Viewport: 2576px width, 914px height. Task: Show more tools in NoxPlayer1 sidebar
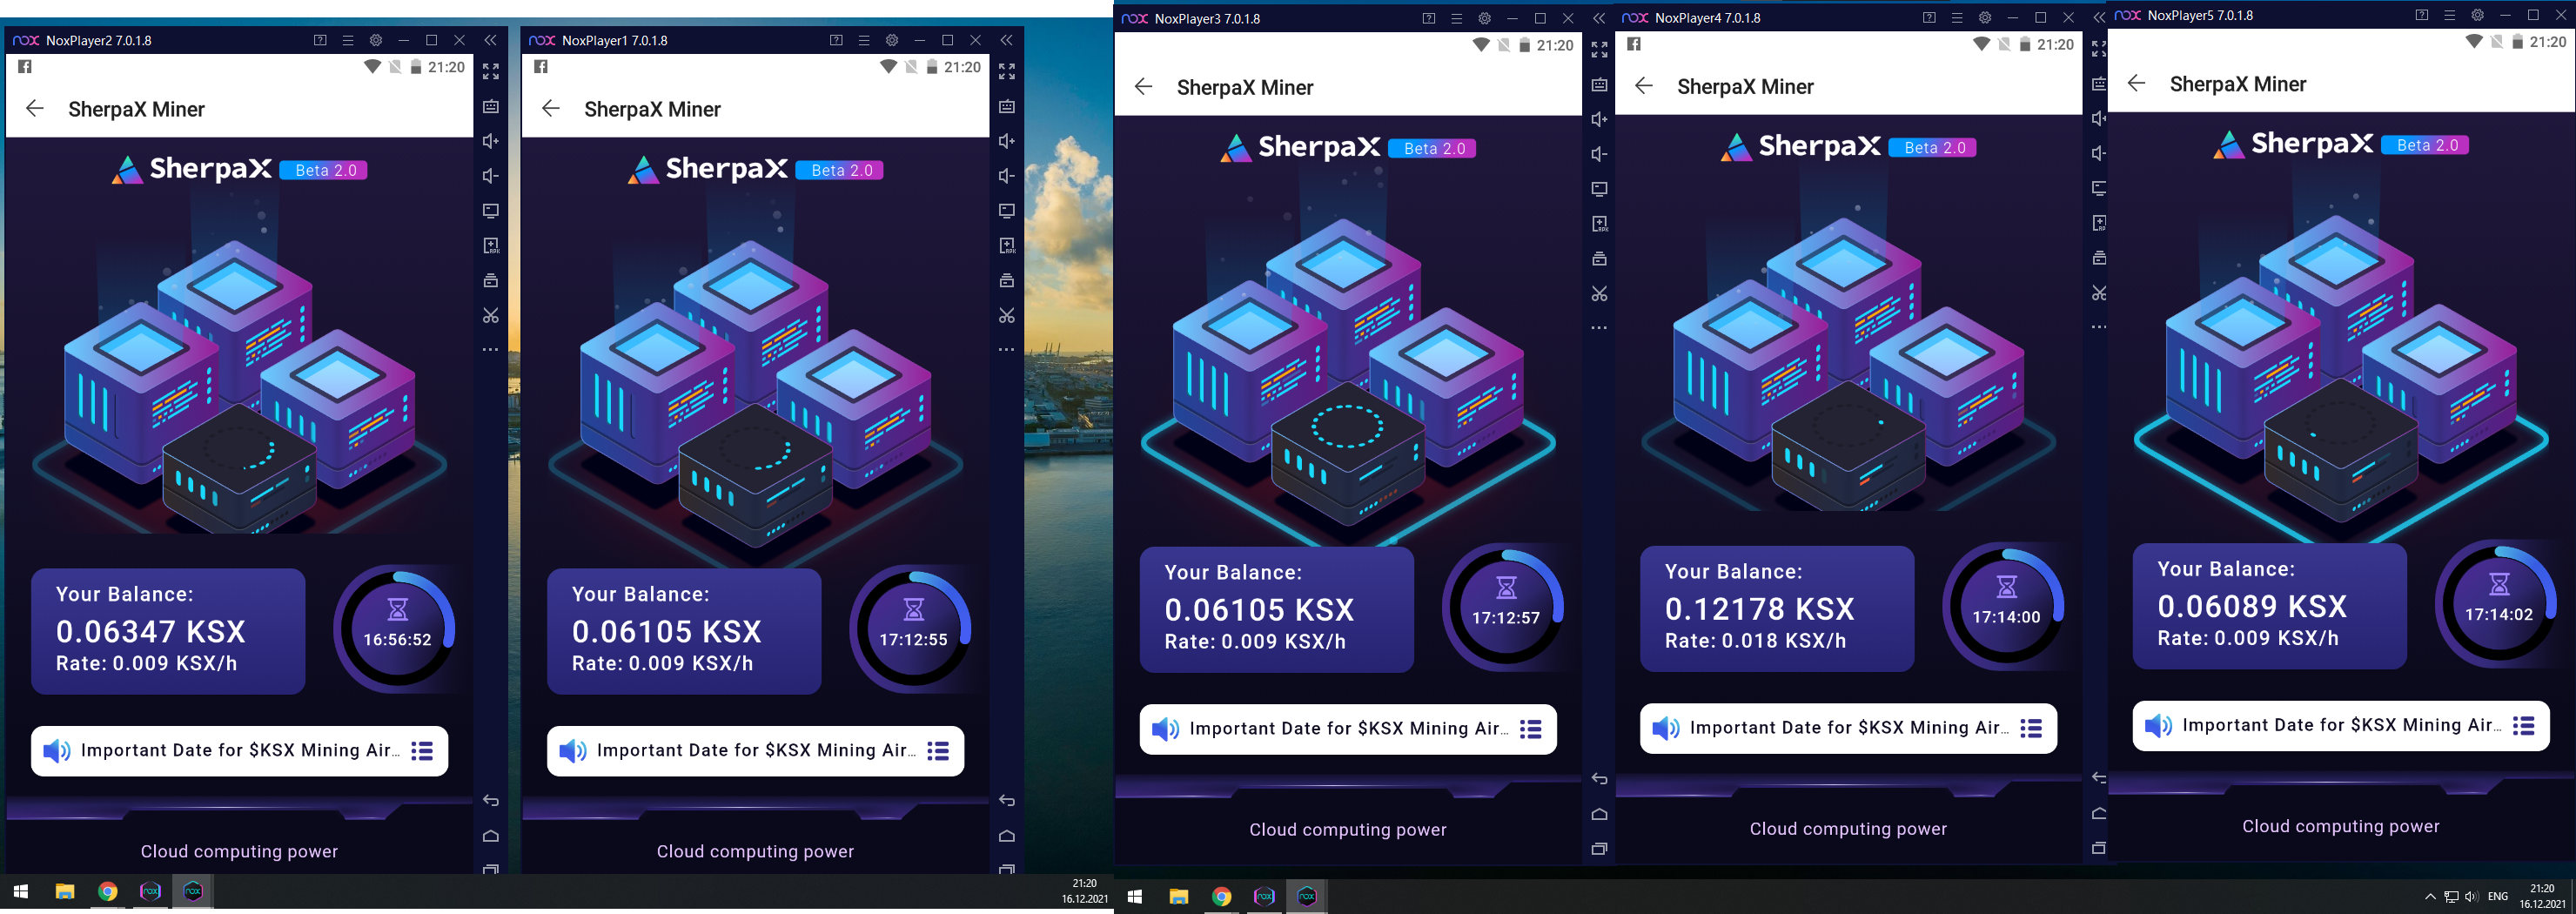pyautogui.click(x=1007, y=350)
